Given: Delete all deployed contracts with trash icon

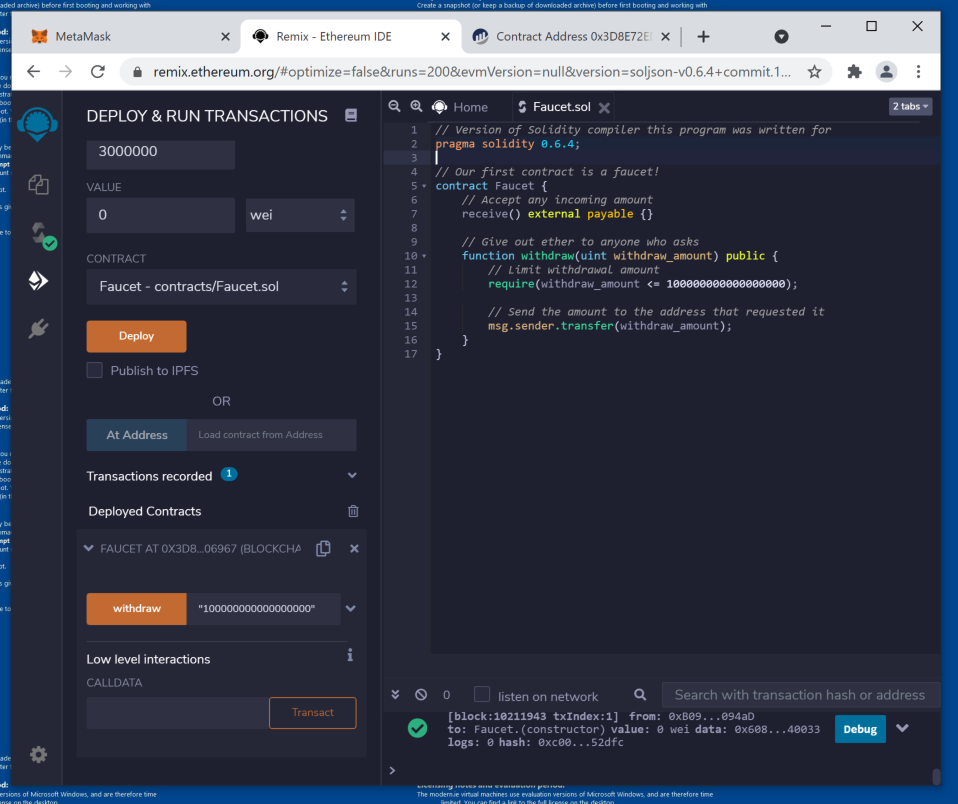Looking at the screenshot, I should click(x=353, y=511).
